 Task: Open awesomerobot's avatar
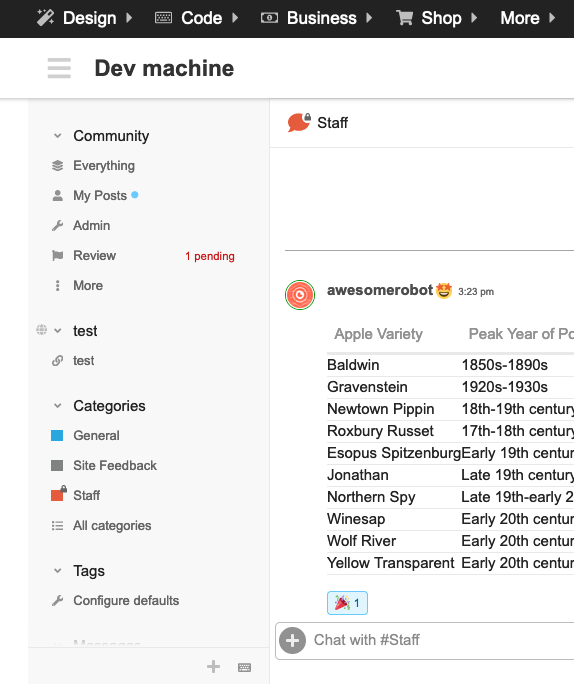click(300, 295)
